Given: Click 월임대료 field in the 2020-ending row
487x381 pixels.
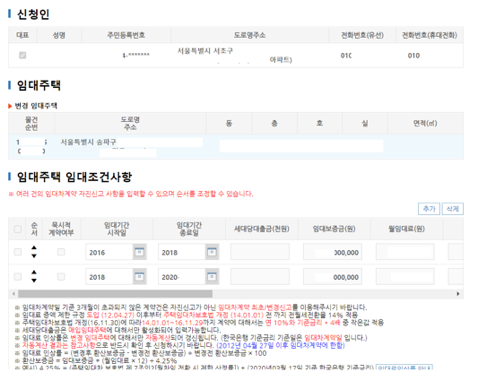Looking at the screenshot, I should click(x=405, y=277).
